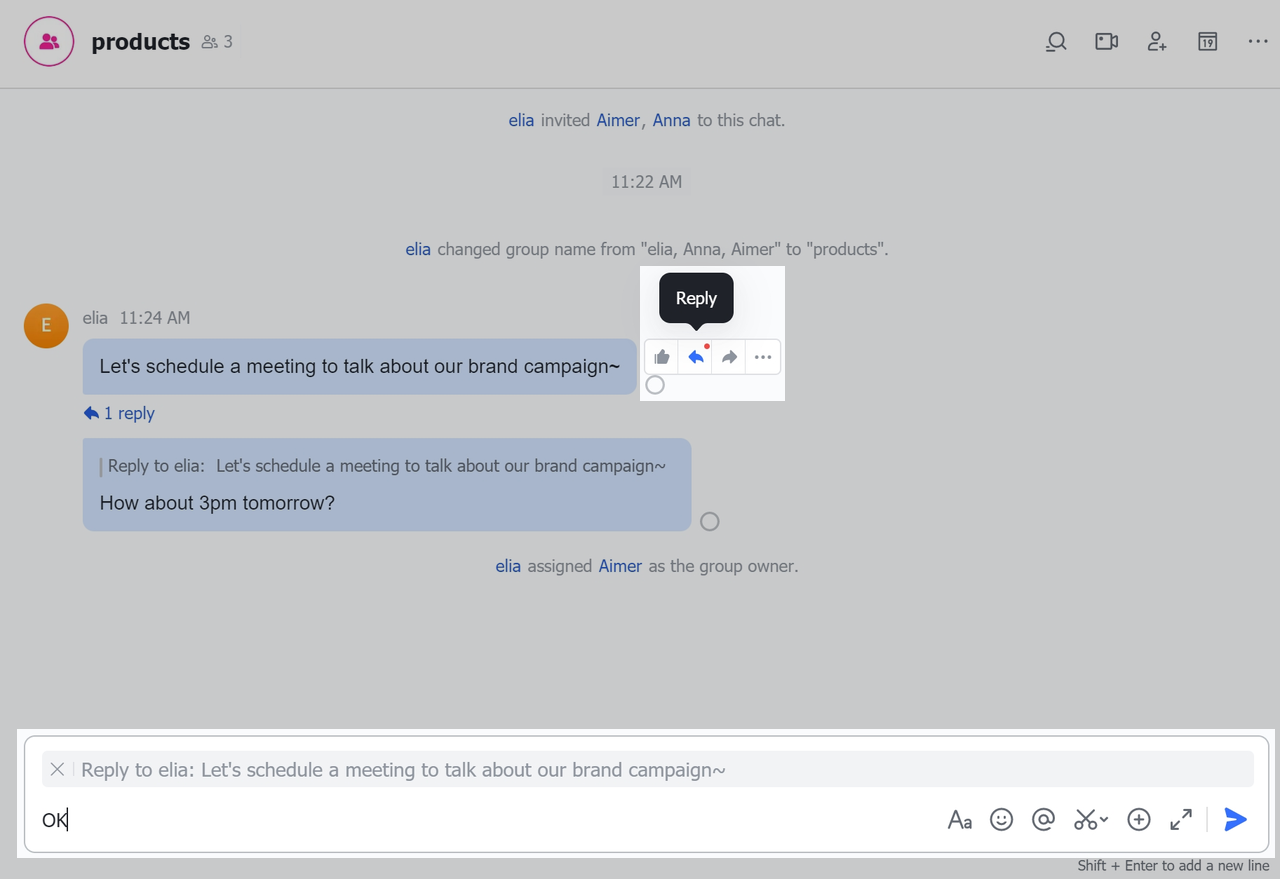1280x879 pixels.
Task: Add a new member to the group
Action: coord(1157,42)
